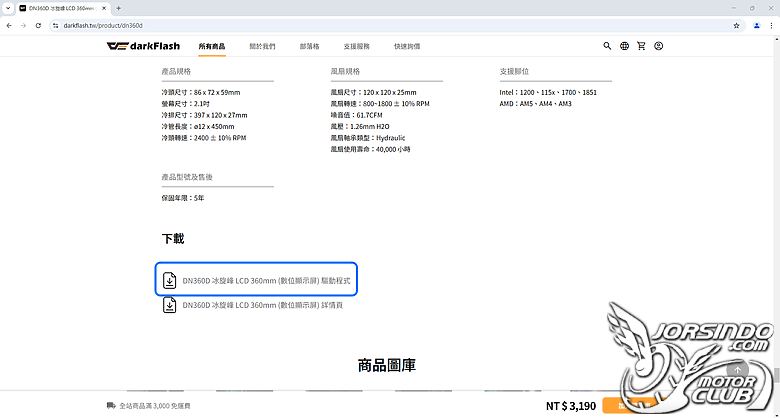Image resolution: width=780 pixels, height=418 pixels.
Task: Click download icon beside 詳情頁 link
Action: (x=170, y=305)
